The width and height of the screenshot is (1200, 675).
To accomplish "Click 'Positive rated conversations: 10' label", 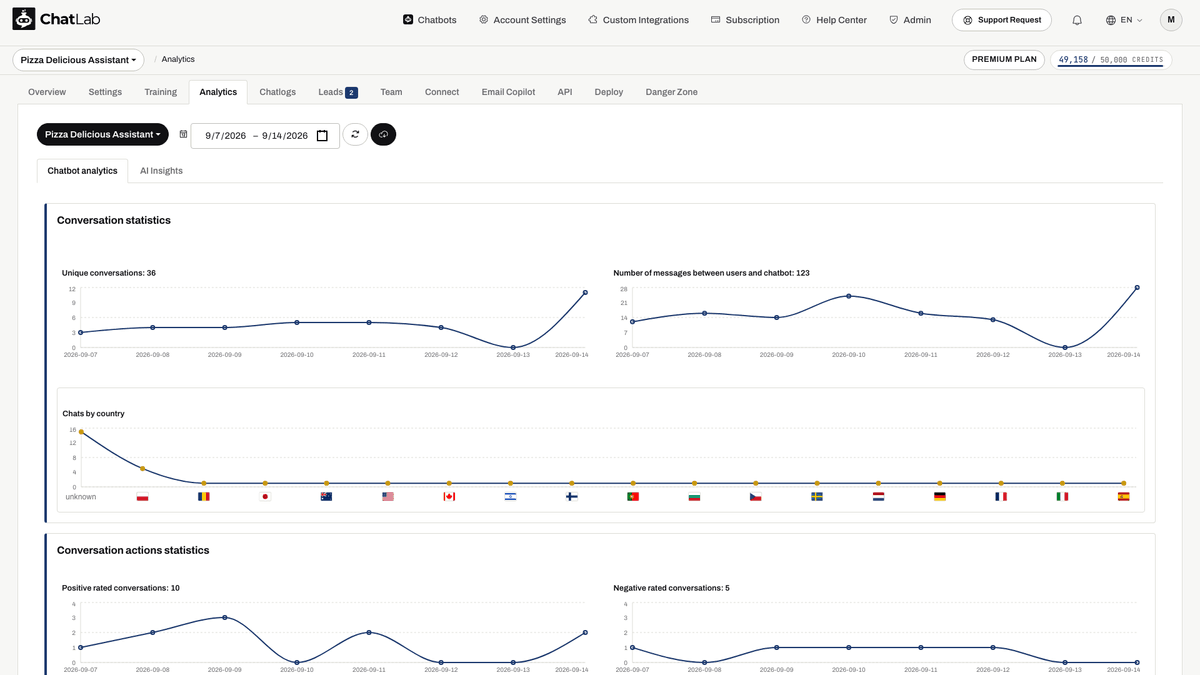I will 121,588.
